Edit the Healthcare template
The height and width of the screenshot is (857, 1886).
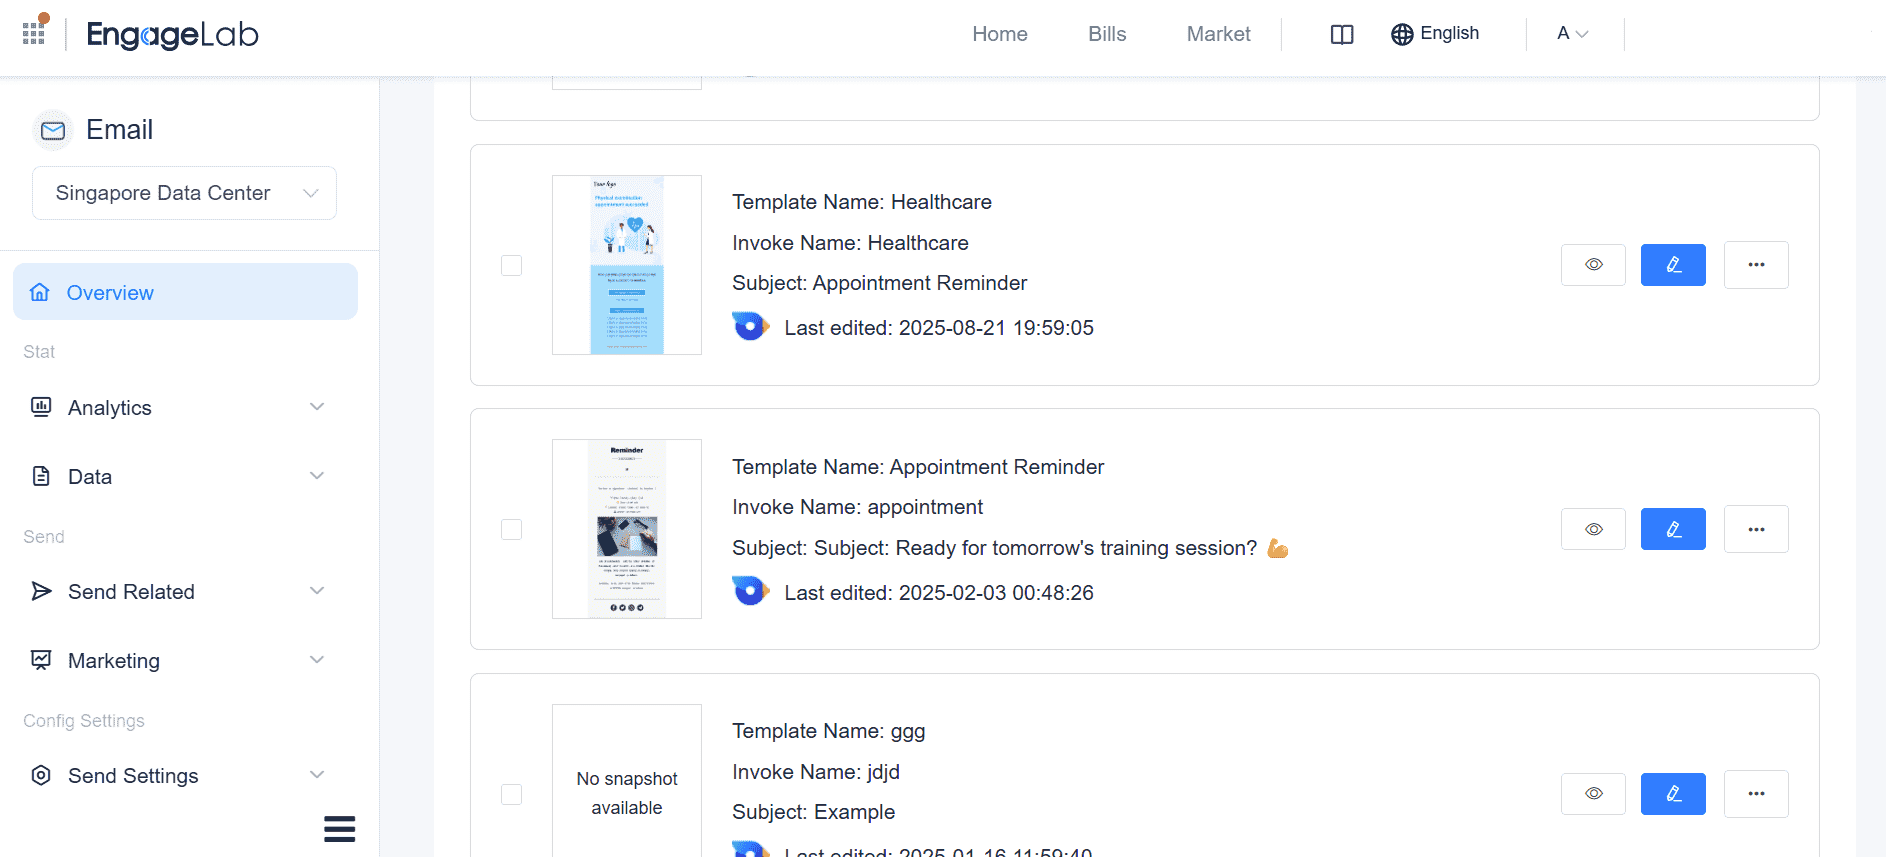tap(1673, 265)
